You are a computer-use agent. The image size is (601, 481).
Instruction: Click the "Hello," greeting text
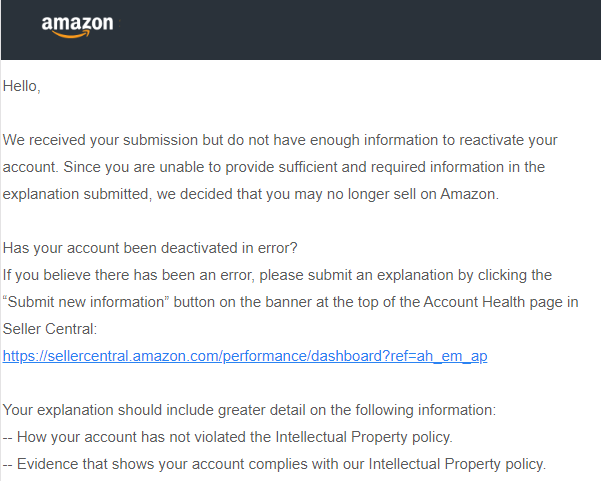point(21,86)
